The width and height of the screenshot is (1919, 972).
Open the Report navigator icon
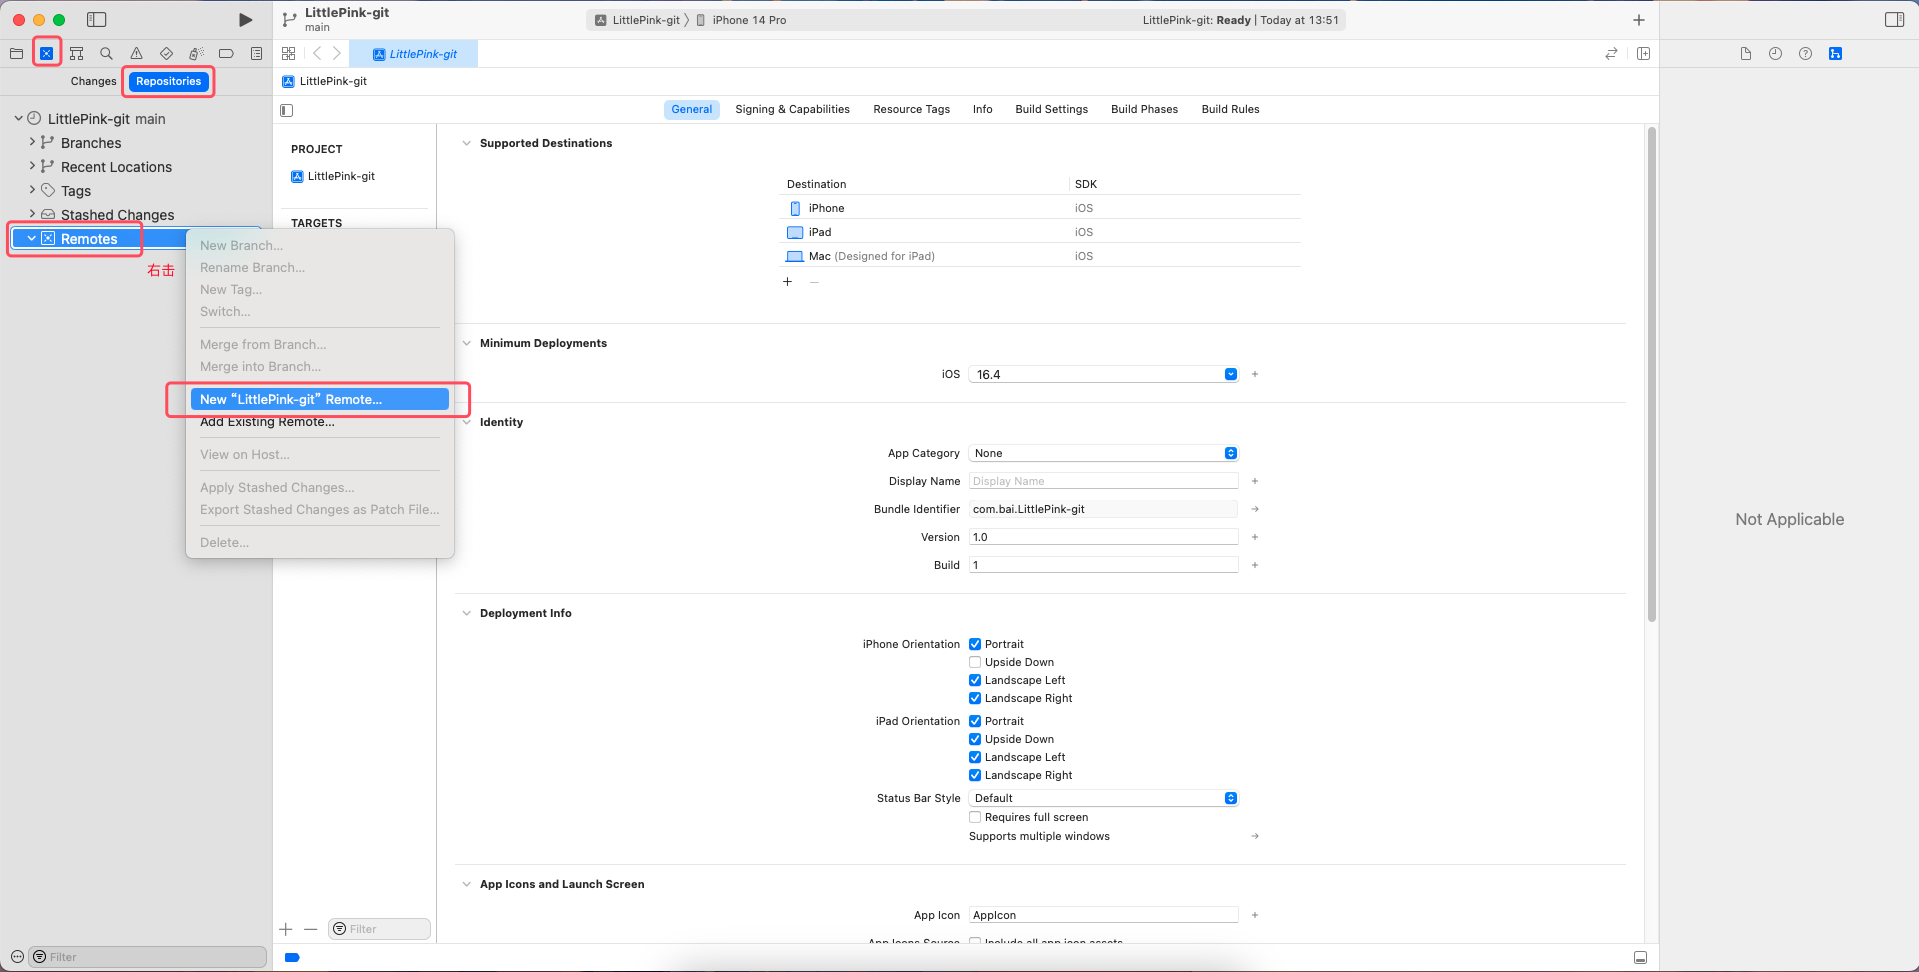click(256, 53)
